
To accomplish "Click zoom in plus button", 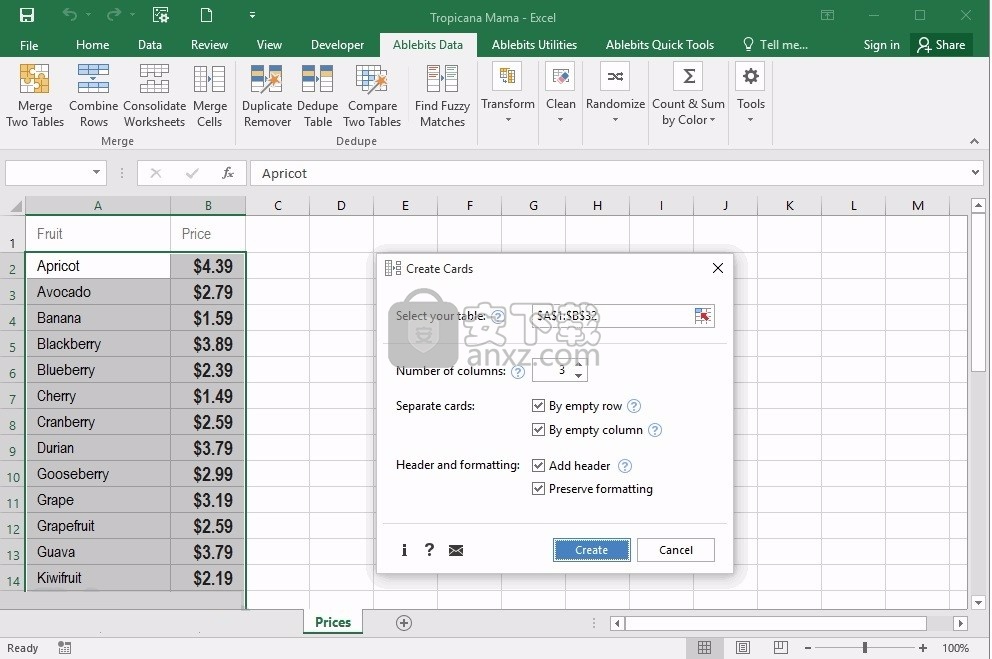I will [x=923, y=648].
